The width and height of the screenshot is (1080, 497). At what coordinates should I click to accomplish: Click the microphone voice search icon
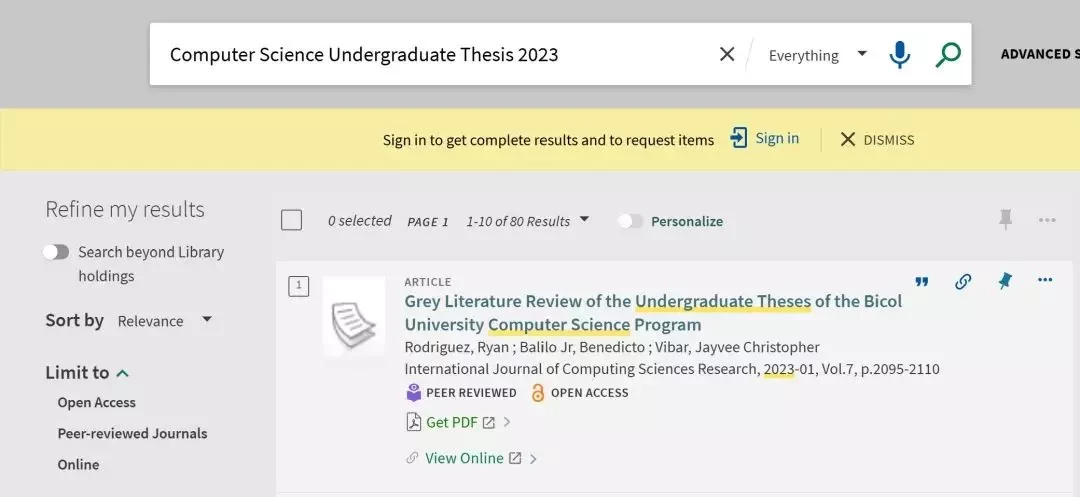[900, 54]
